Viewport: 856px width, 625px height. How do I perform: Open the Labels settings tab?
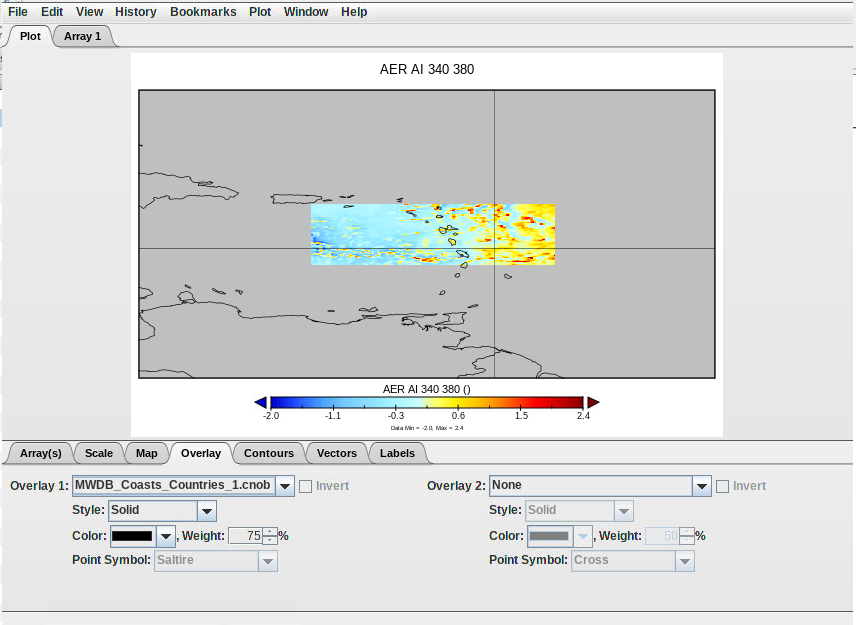point(397,453)
